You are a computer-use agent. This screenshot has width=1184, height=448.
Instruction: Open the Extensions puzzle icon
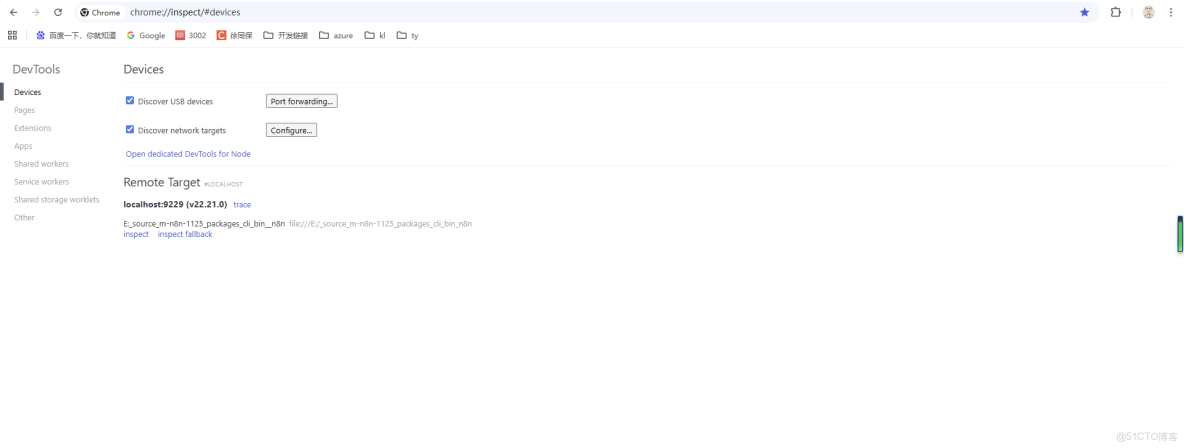1115,12
